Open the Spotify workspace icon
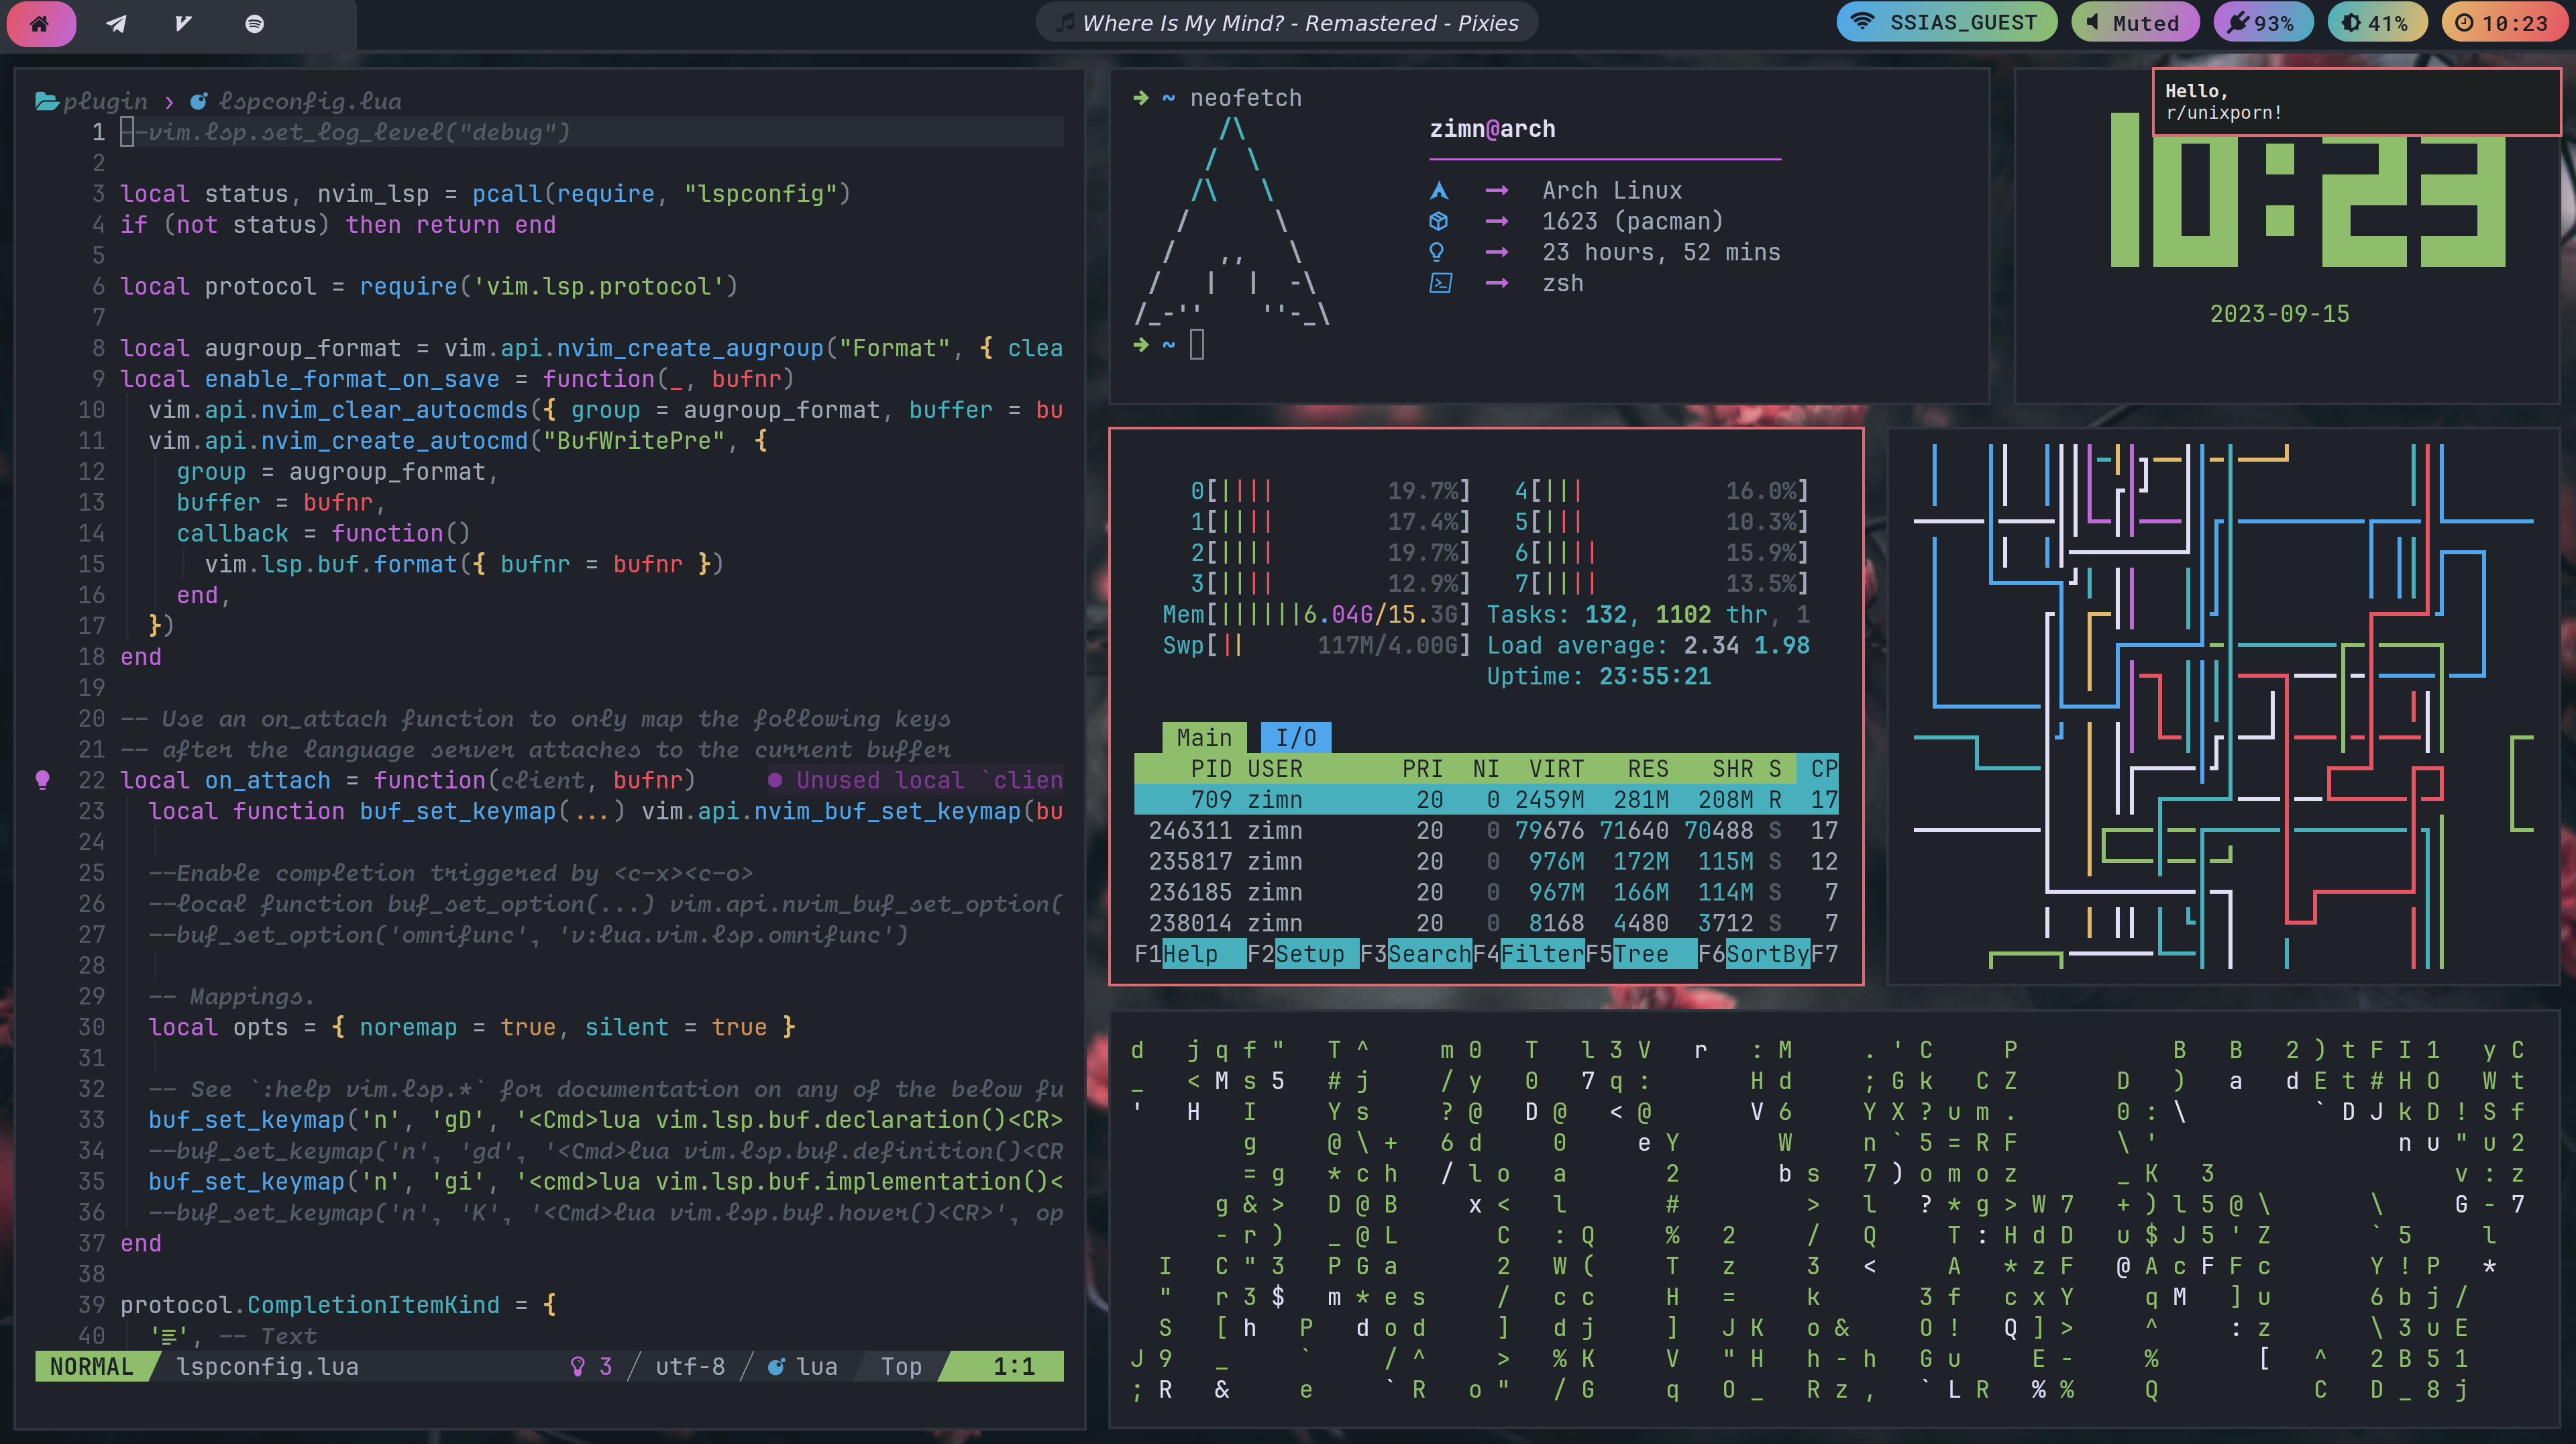 point(254,23)
